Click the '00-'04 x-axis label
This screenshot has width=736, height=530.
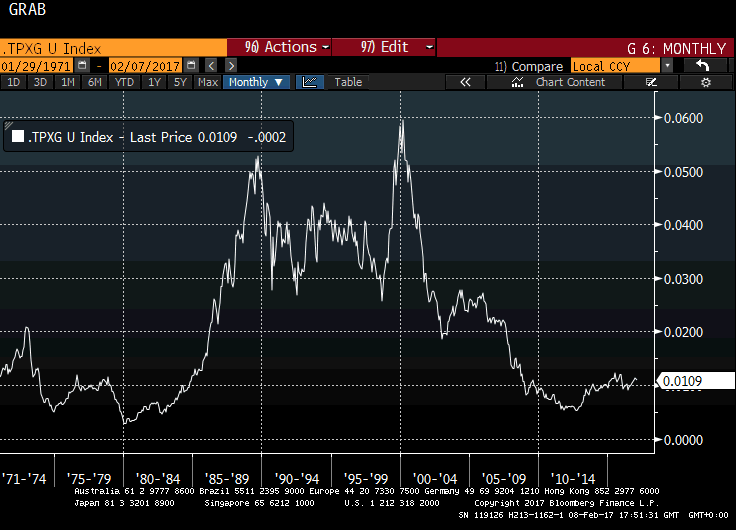(x=435, y=479)
